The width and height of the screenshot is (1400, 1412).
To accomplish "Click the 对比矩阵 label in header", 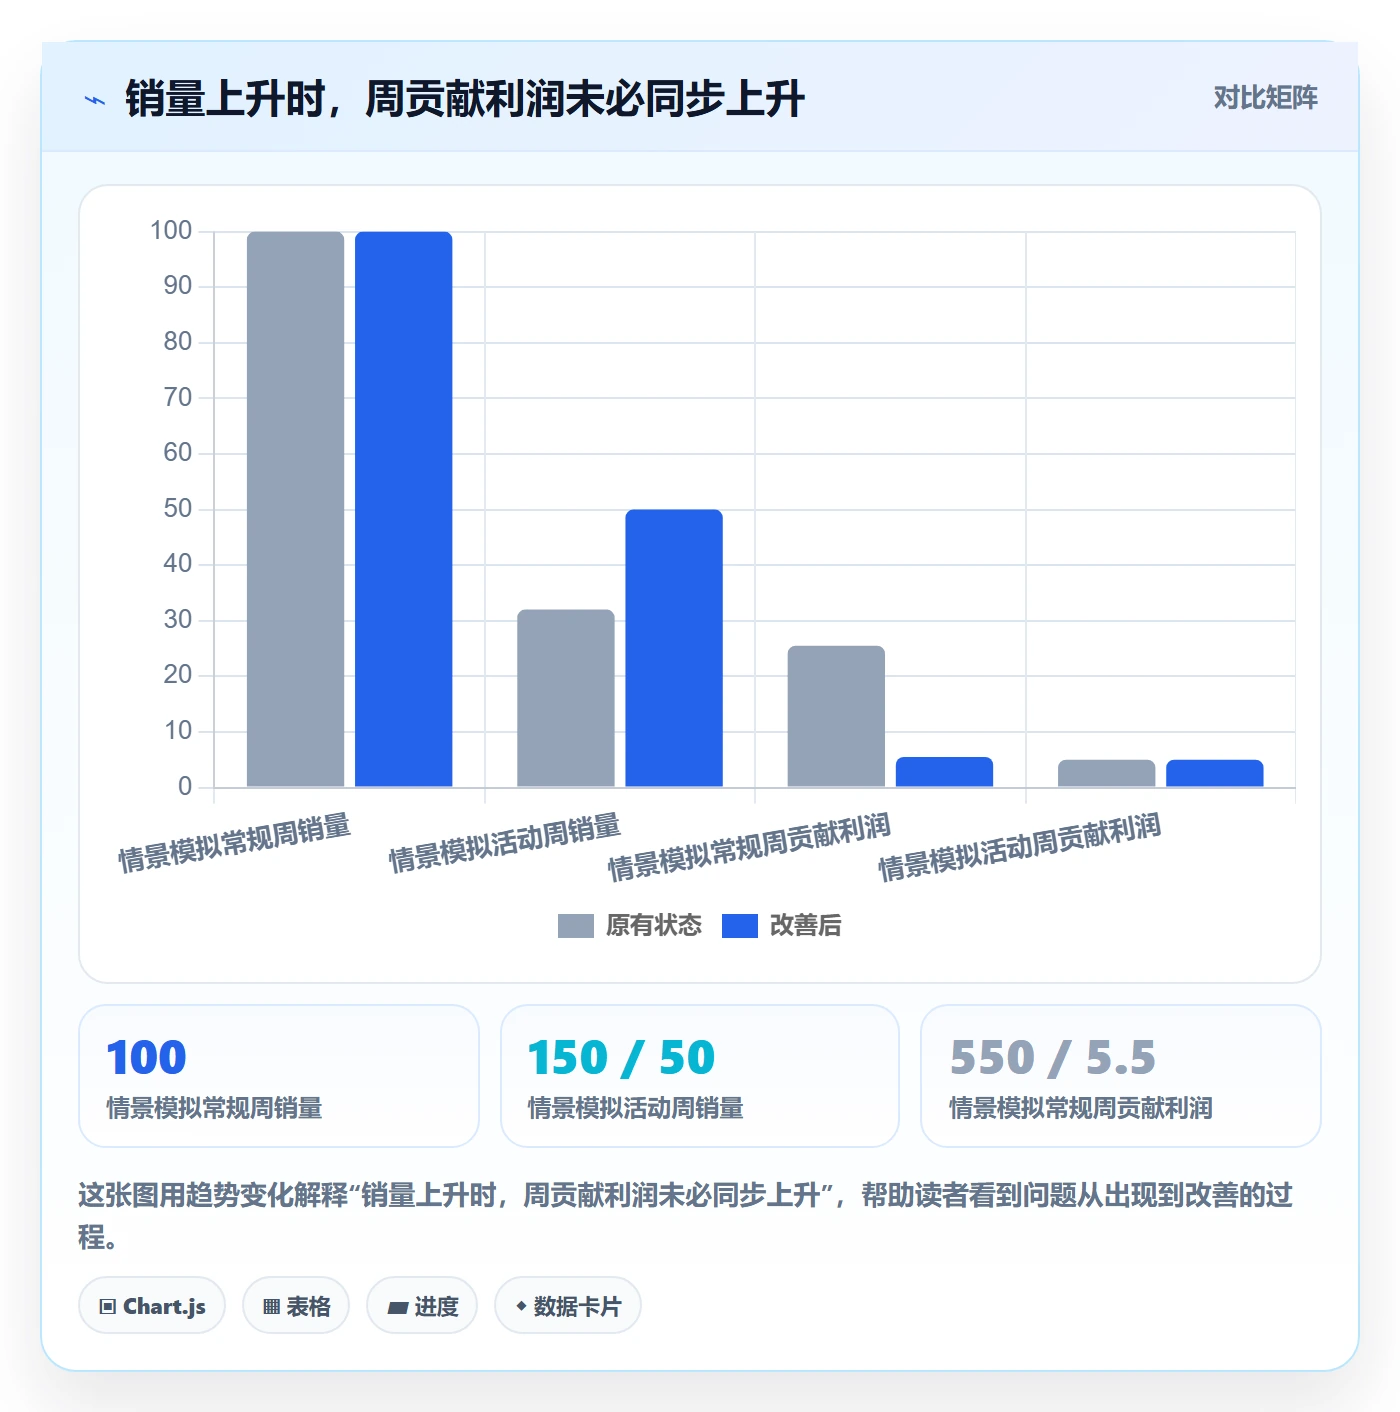I will [1265, 98].
